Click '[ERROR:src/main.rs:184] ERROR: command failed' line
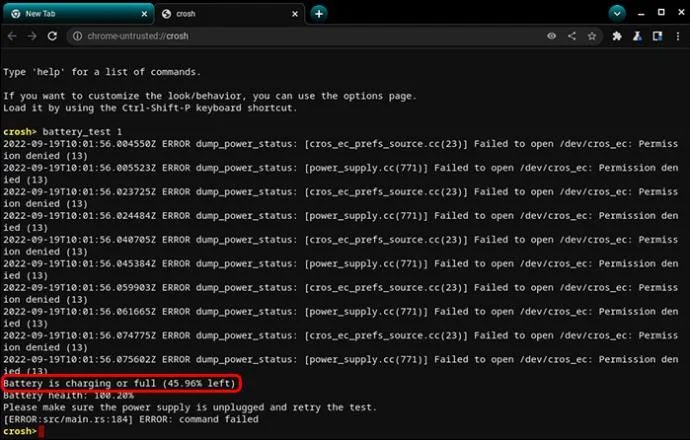The width and height of the screenshot is (690, 440). pos(131,419)
